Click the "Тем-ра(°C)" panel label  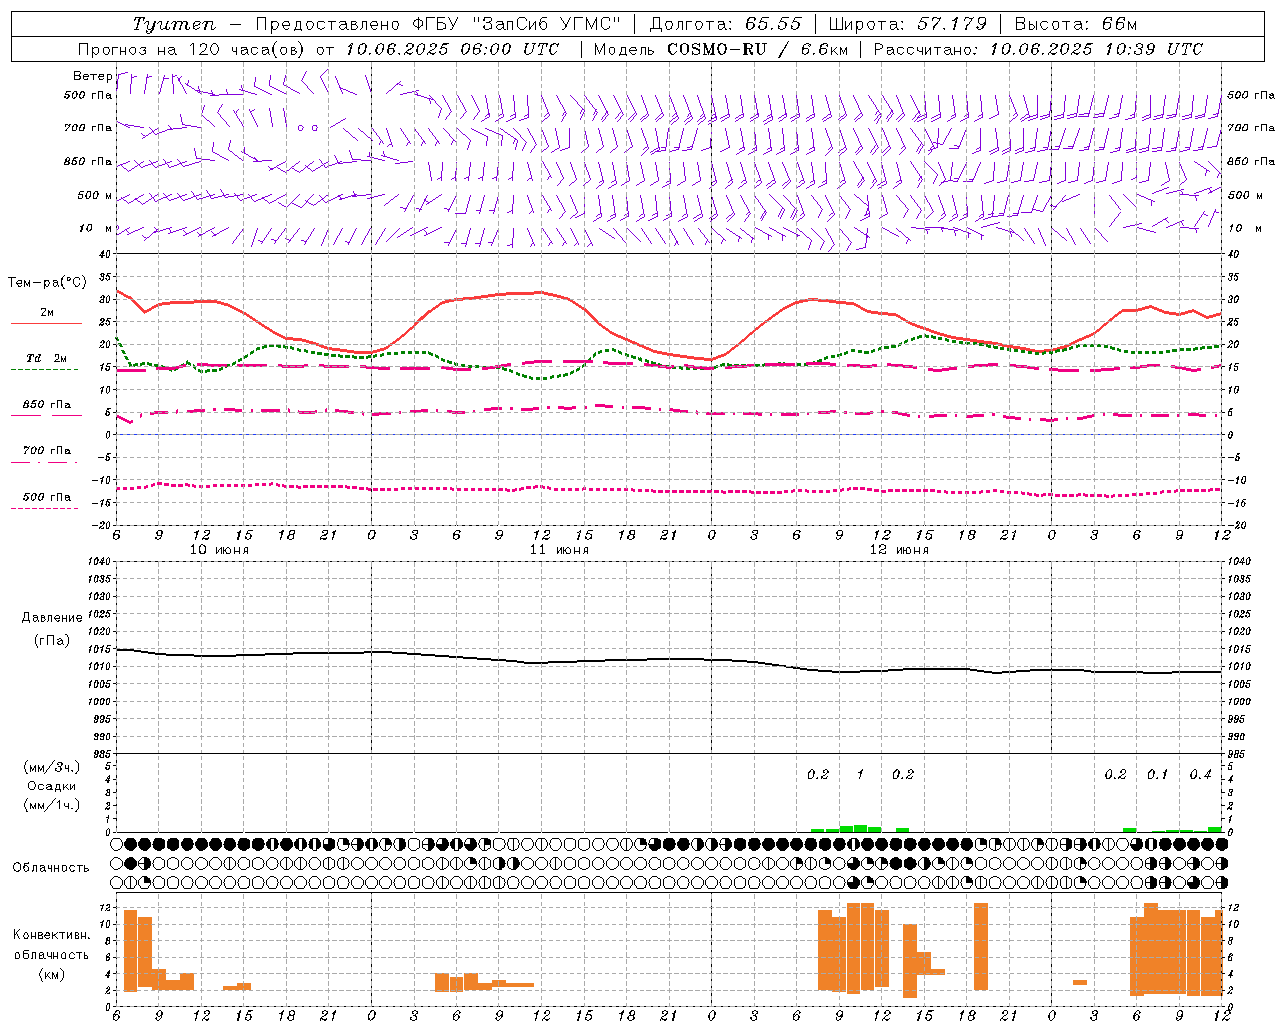coord(47,283)
